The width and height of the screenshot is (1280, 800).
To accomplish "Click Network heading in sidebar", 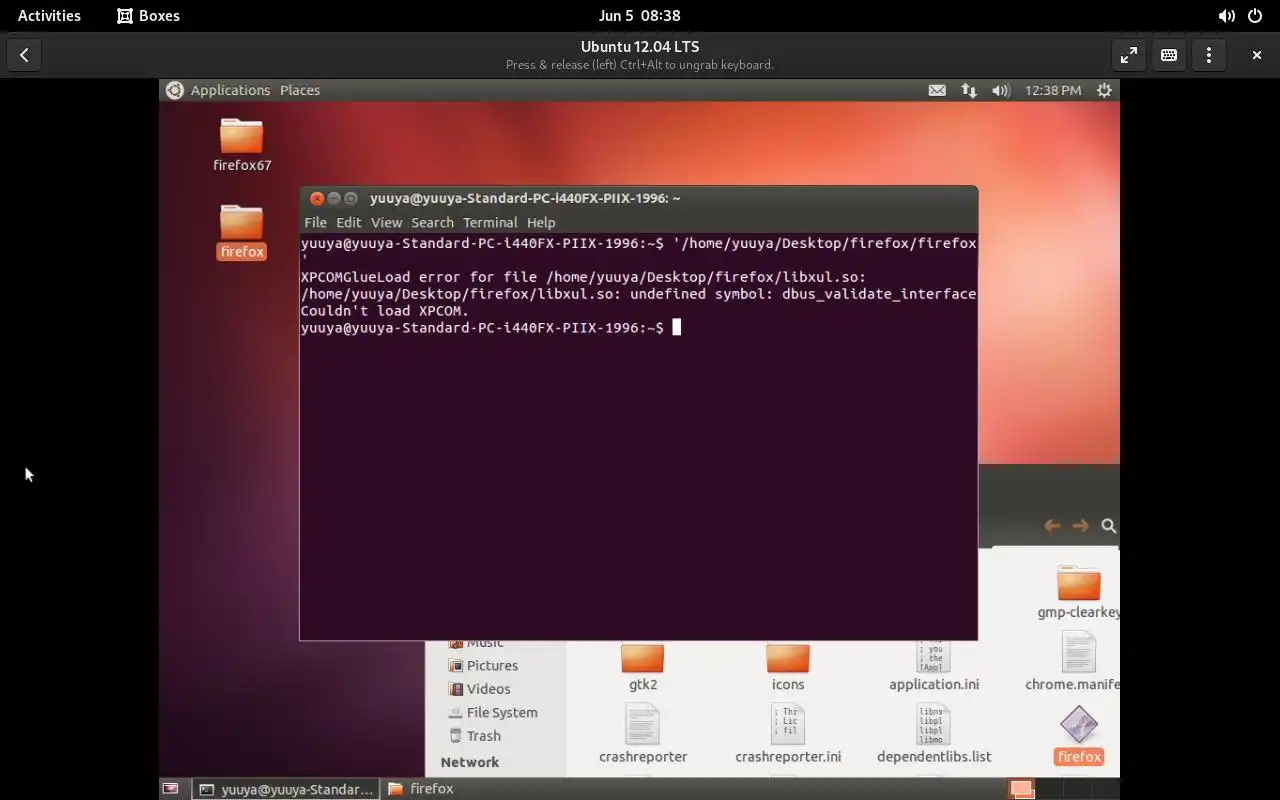I will click(x=469, y=762).
